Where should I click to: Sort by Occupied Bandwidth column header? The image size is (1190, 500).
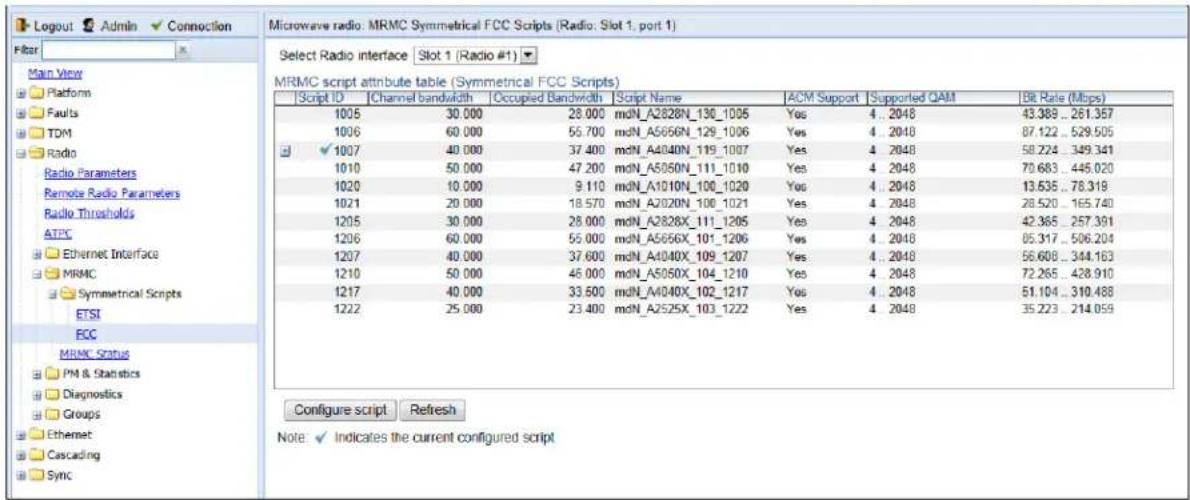(552, 99)
